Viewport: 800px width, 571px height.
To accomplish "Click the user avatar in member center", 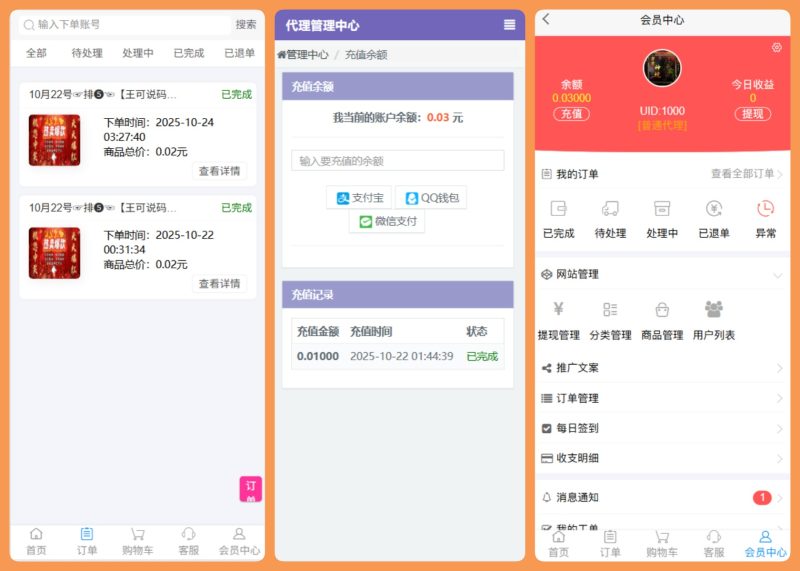I will coord(662,68).
